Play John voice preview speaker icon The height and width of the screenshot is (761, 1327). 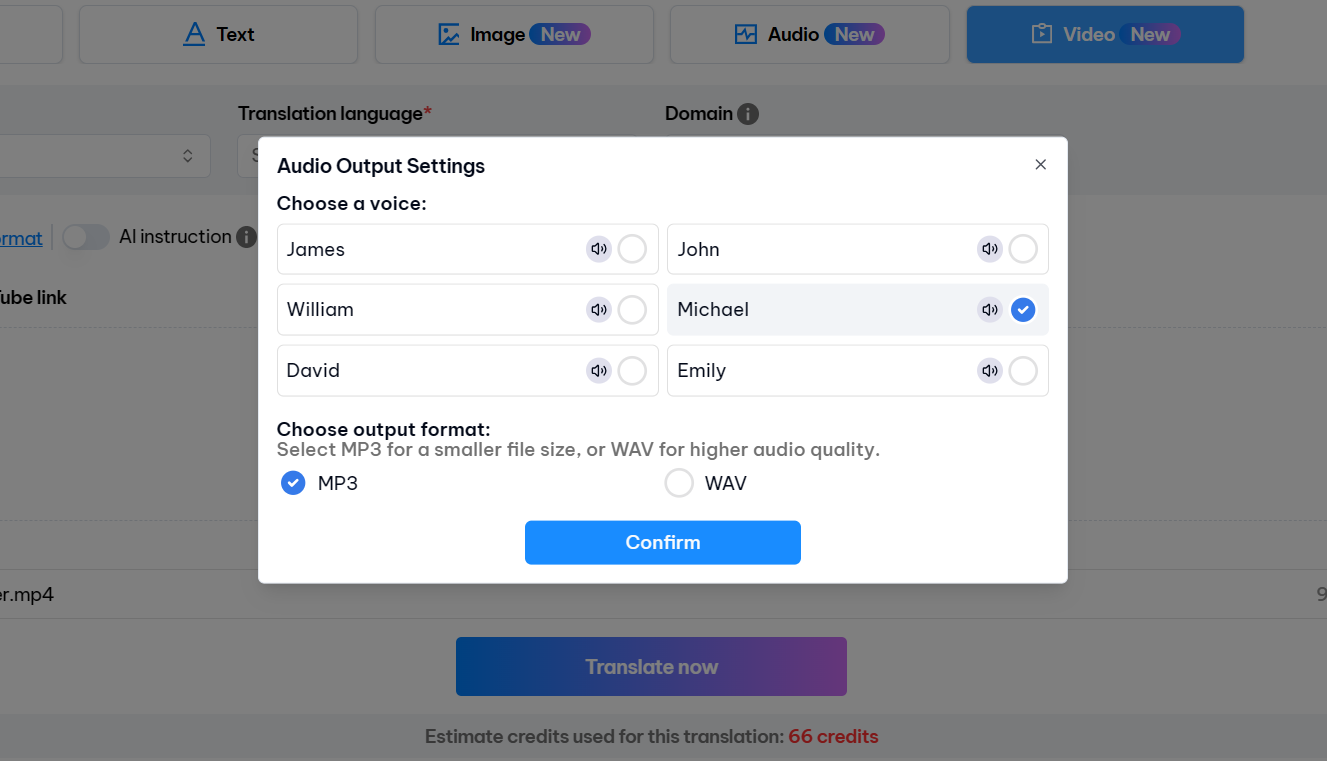tap(990, 249)
